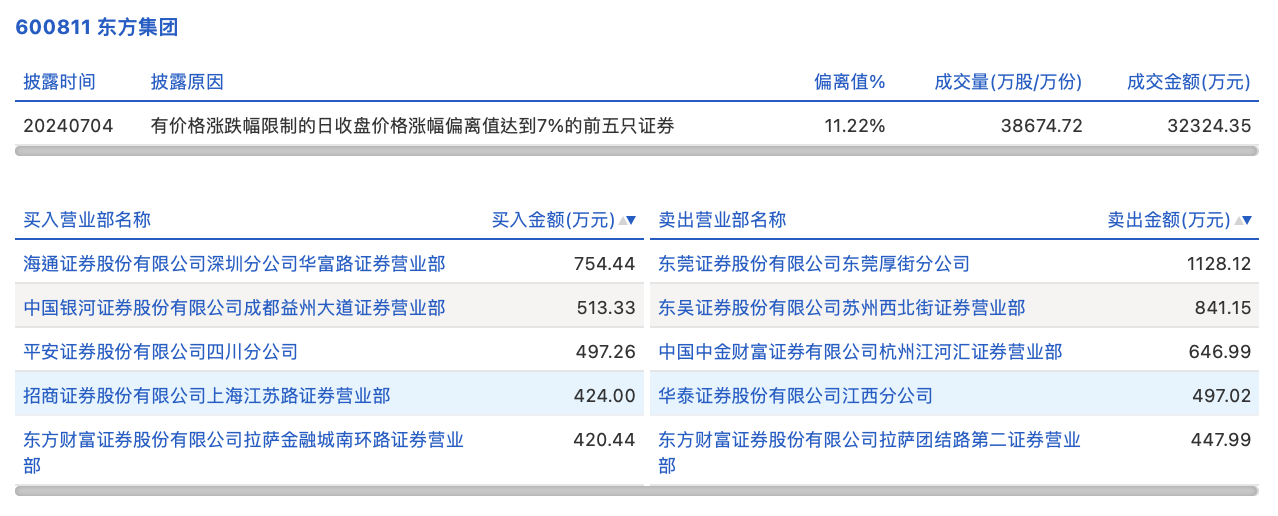Open 海通证券深圳分公司华富路证券营业部 entry
1278x516 pixels.
(x=235, y=264)
